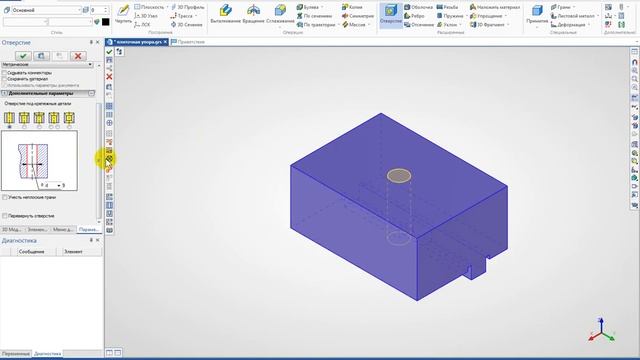Viewport: 640px width, 360px height.
Task: Click the black color swatch in the Стиль group
Action: [x=106, y=22]
